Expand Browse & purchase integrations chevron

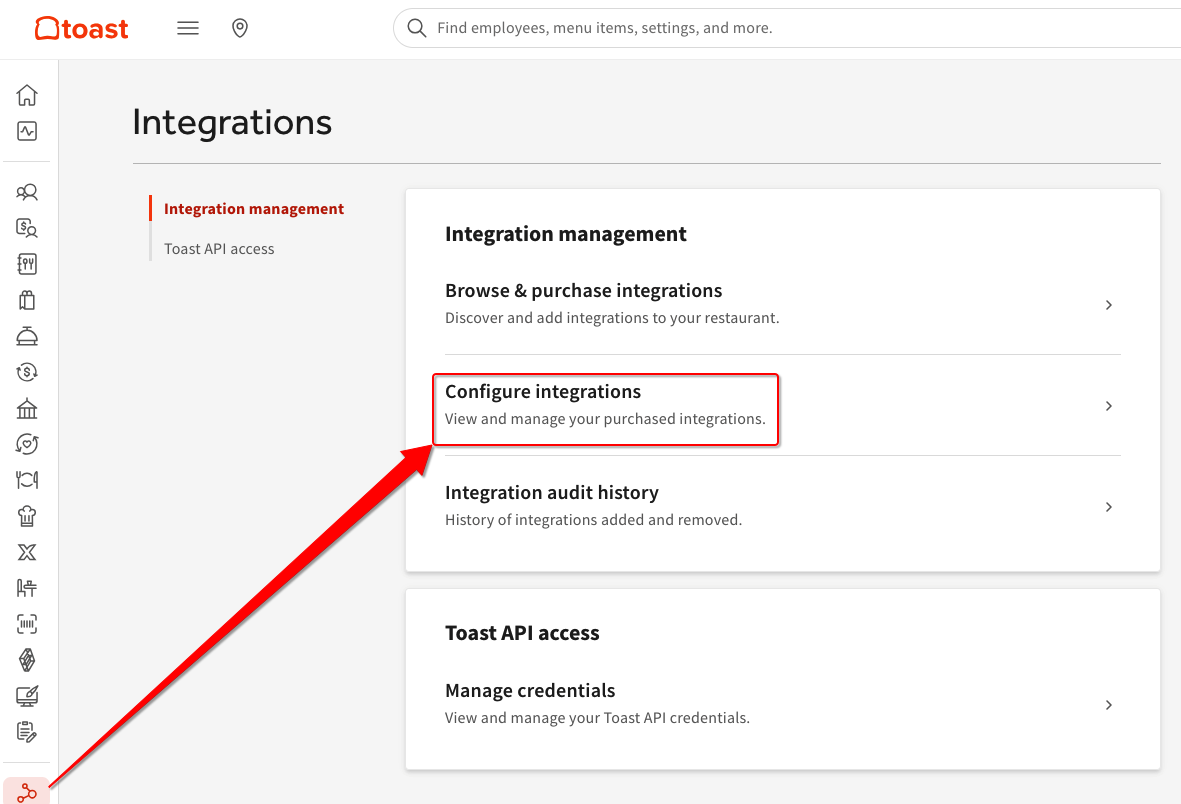click(1108, 305)
